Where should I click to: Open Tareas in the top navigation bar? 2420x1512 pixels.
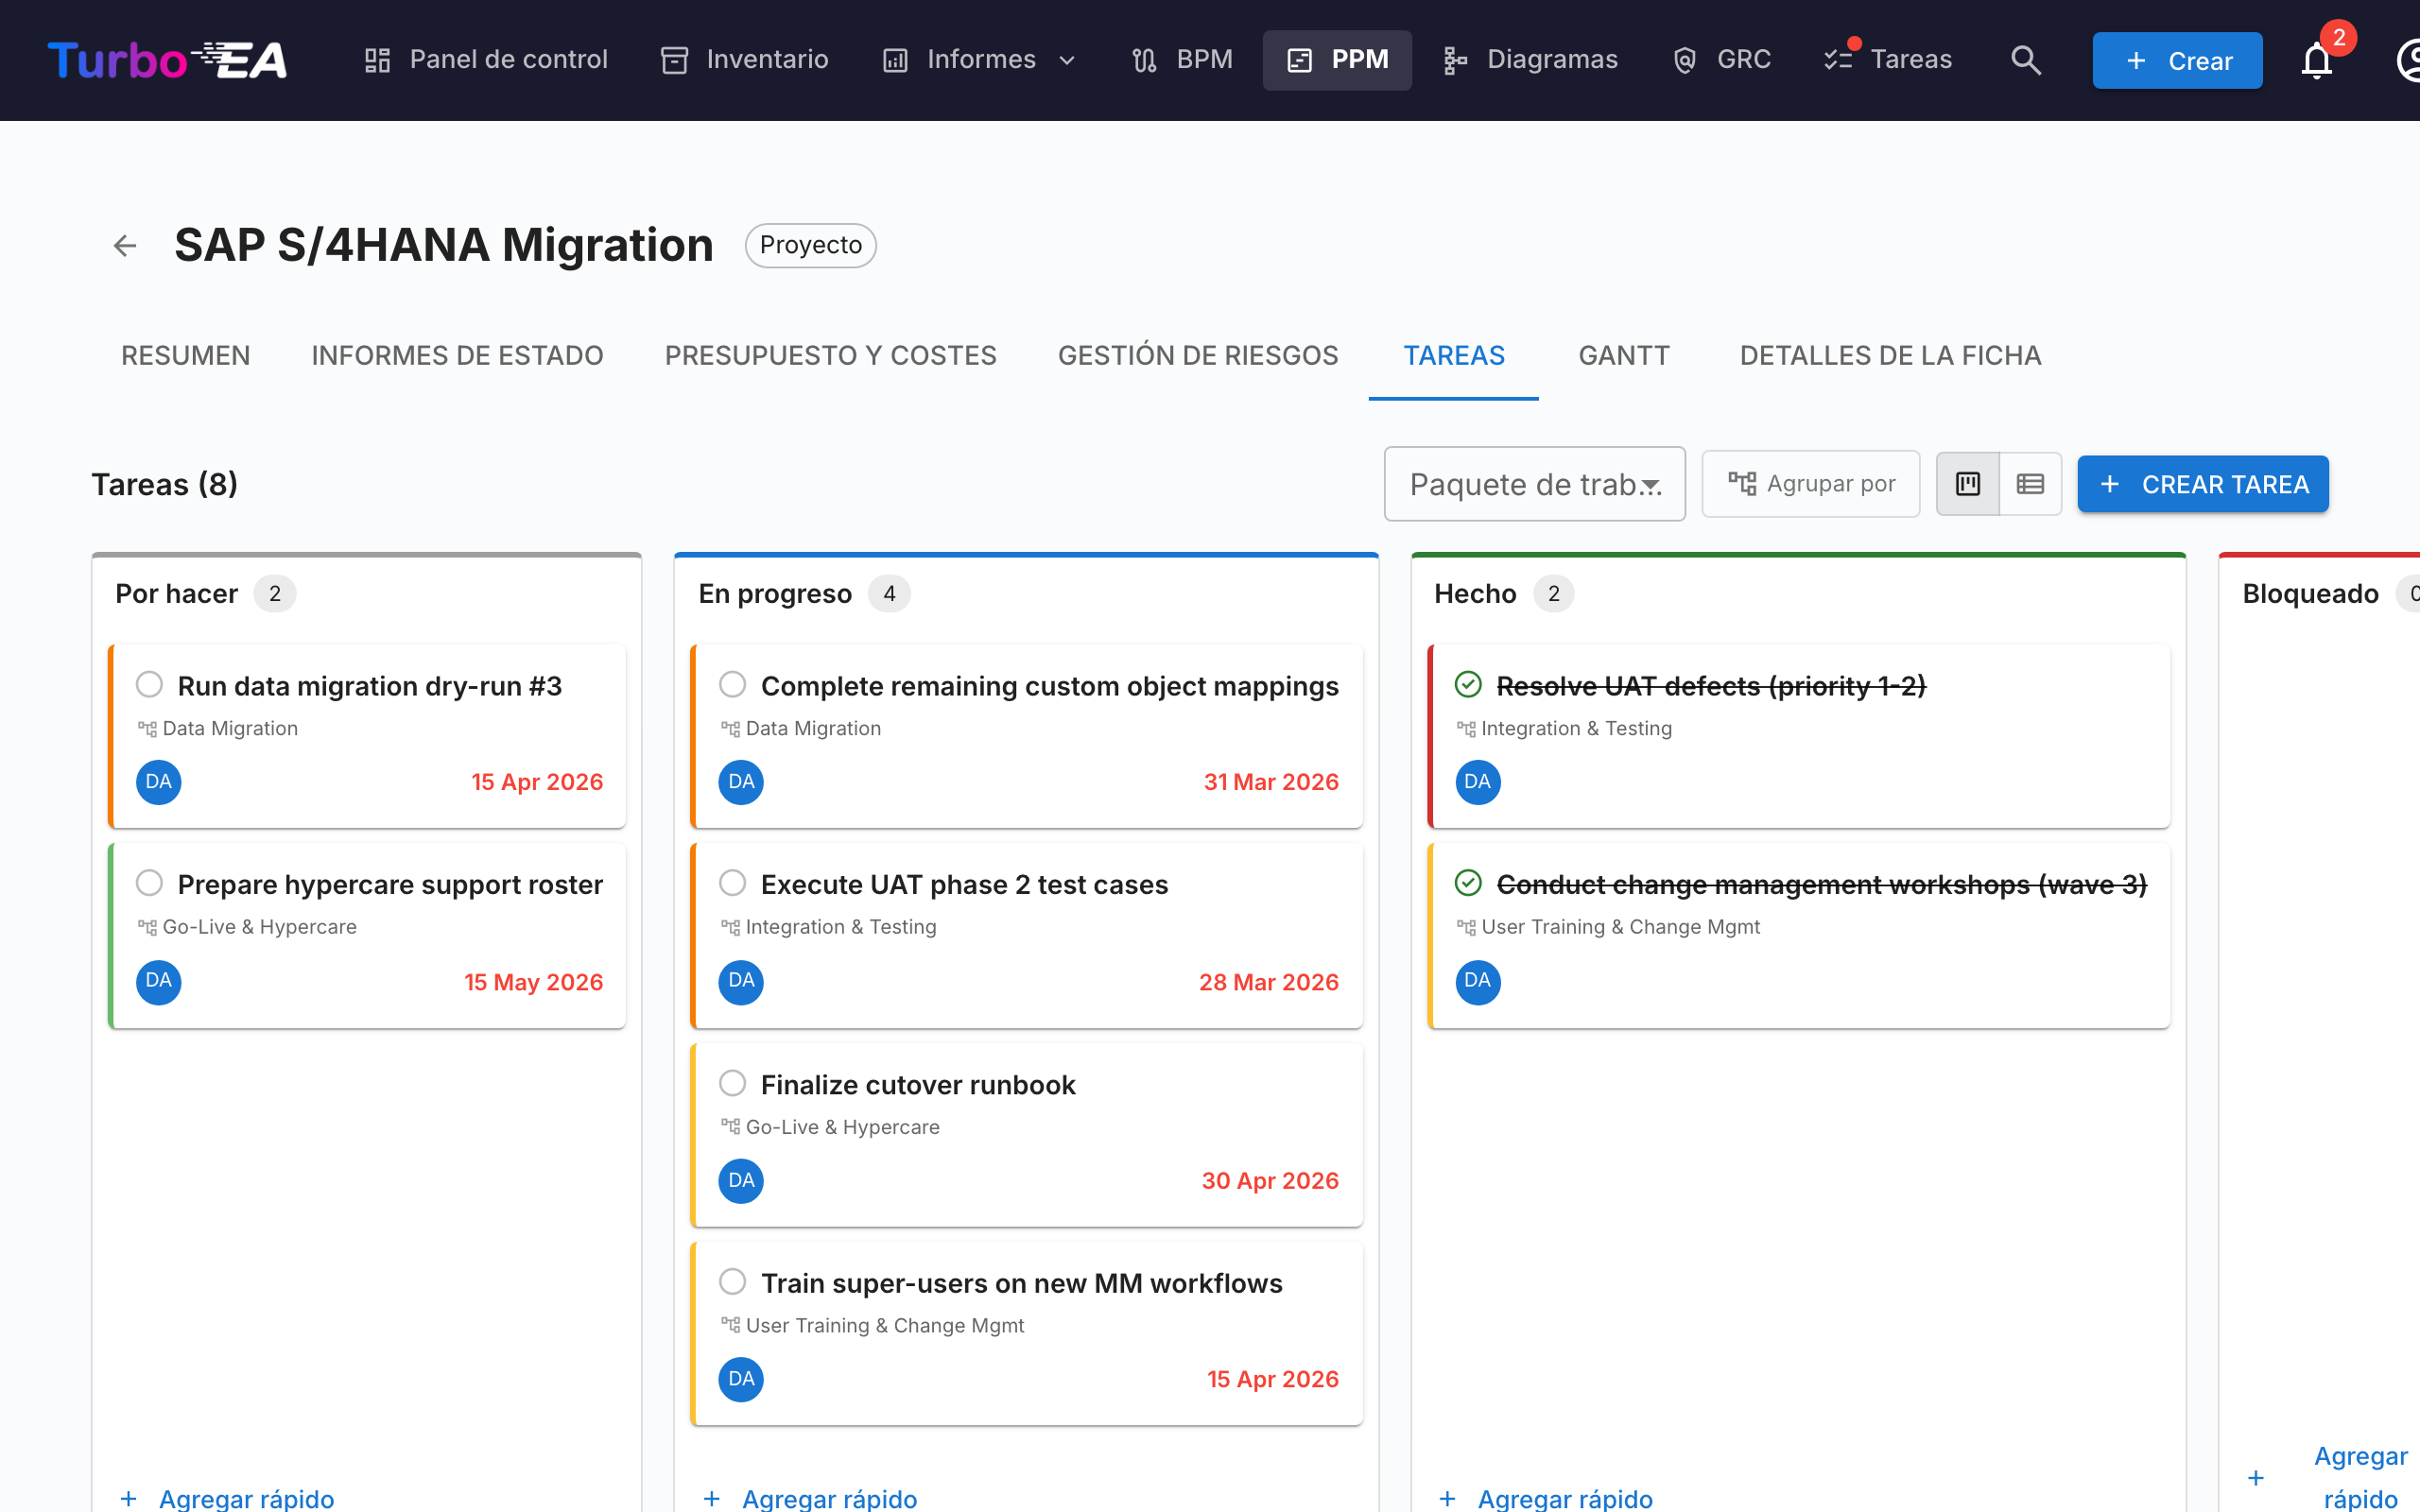(x=1887, y=60)
